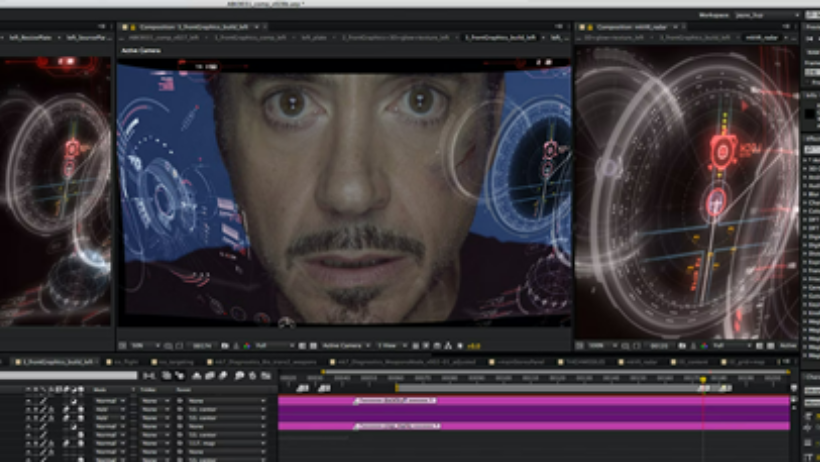Toggle quality switch on '117. map' parented layer
Image resolution: width=820 pixels, height=462 pixels.
[x=43, y=443]
